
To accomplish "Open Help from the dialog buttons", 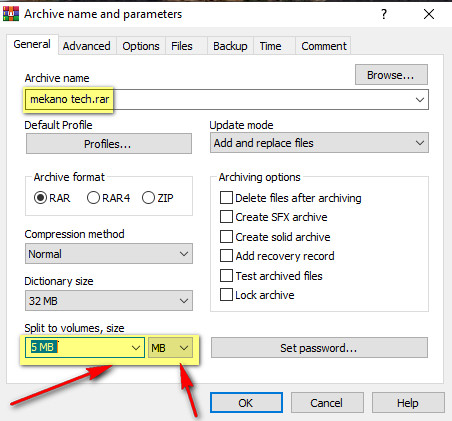I will (x=408, y=403).
